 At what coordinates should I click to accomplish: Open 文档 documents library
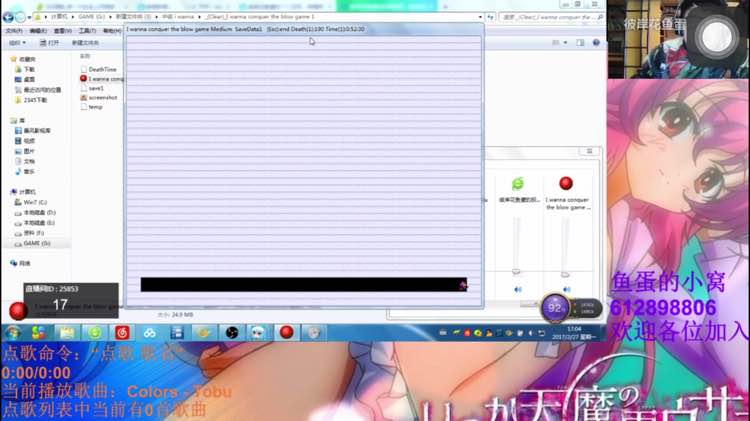(x=24, y=161)
